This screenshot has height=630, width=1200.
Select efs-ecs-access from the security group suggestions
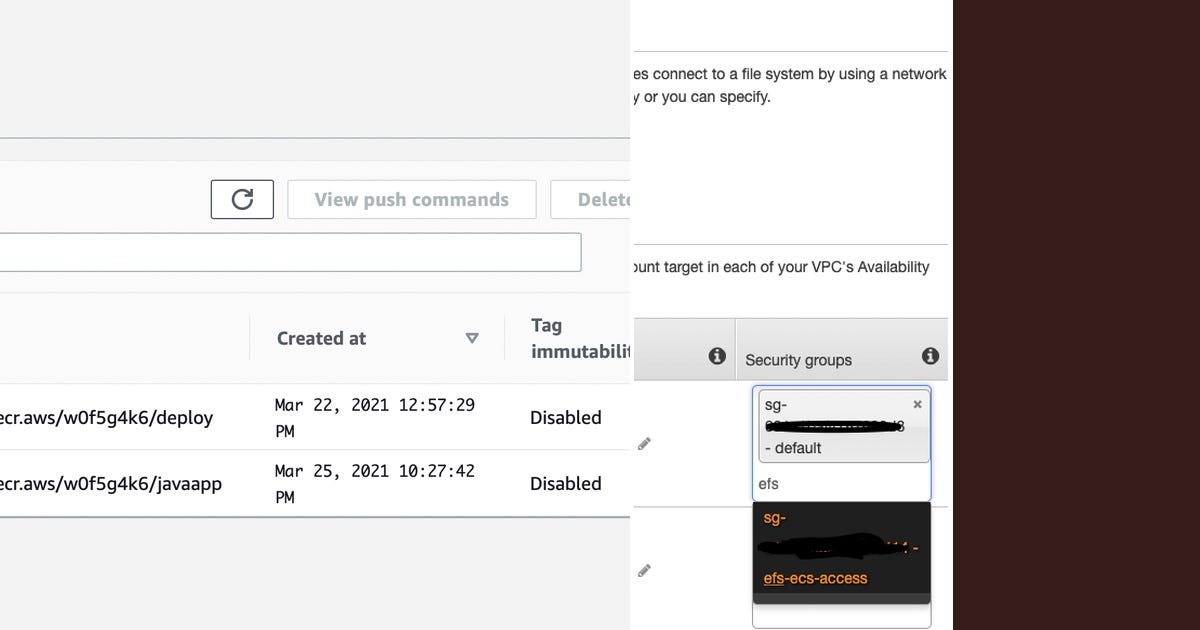tap(812, 577)
